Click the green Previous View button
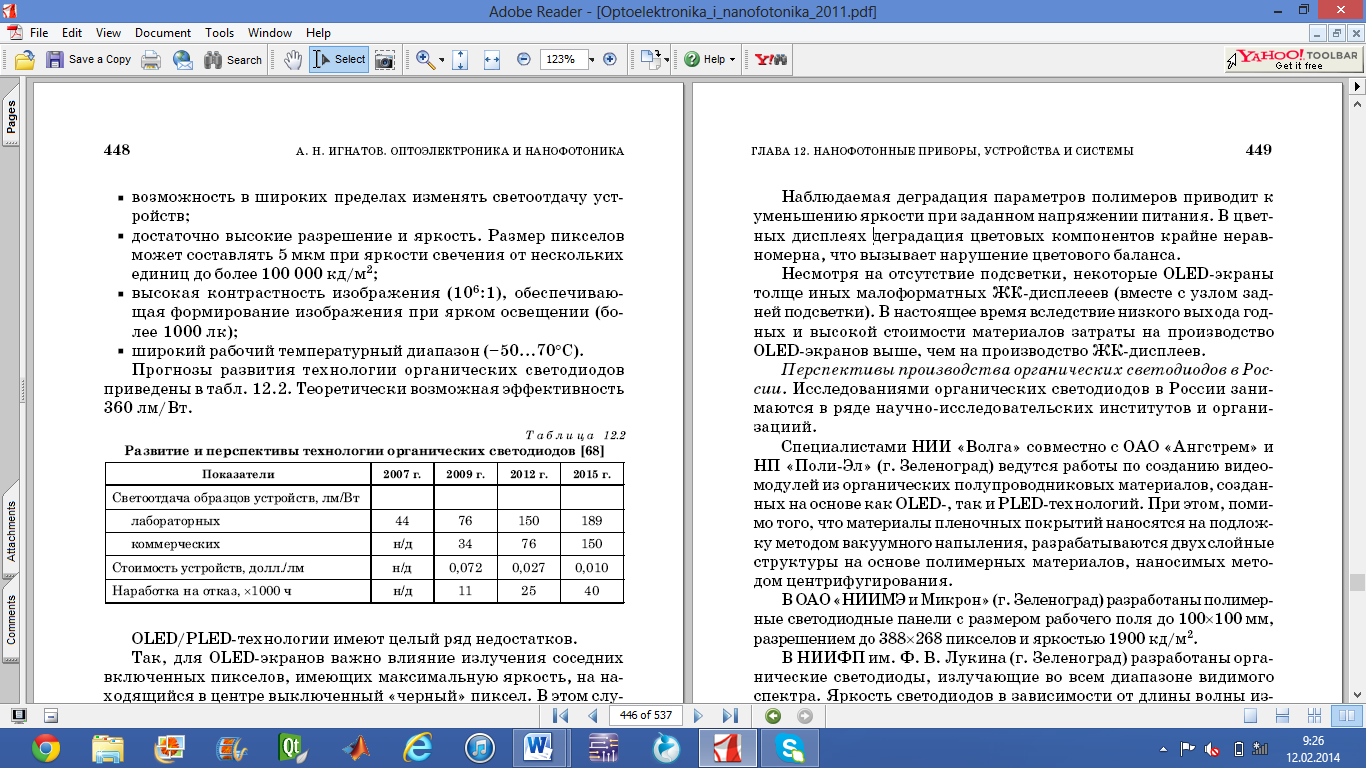 pyautogui.click(x=772, y=716)
